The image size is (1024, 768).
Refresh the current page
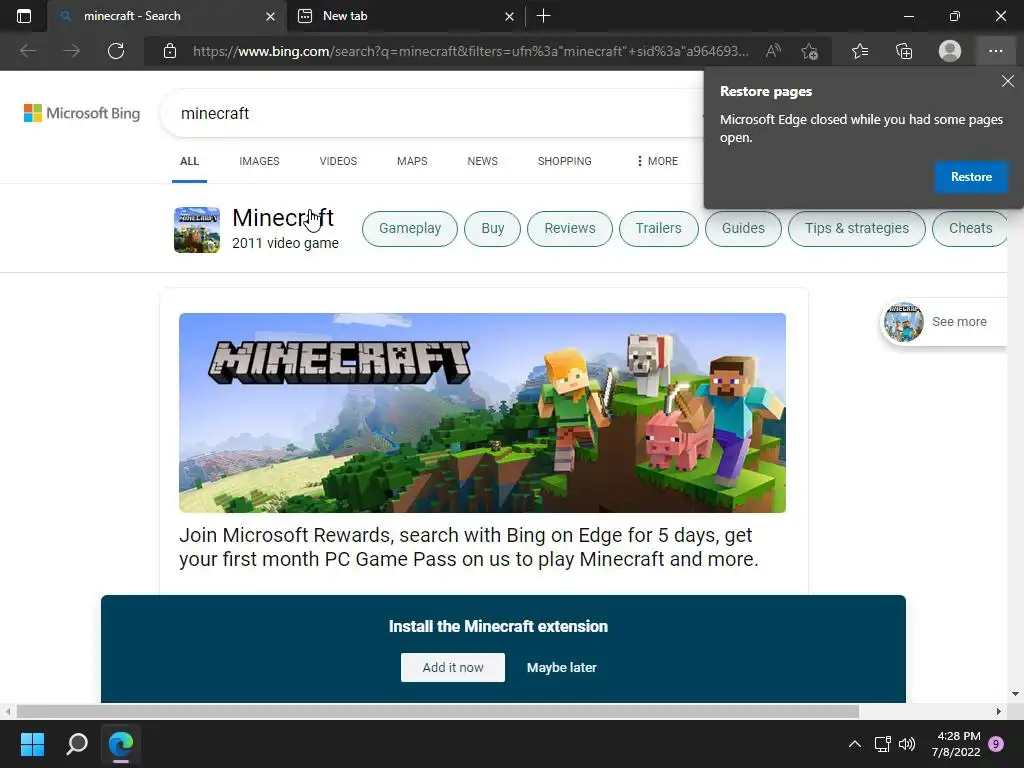tap(116, 51)
